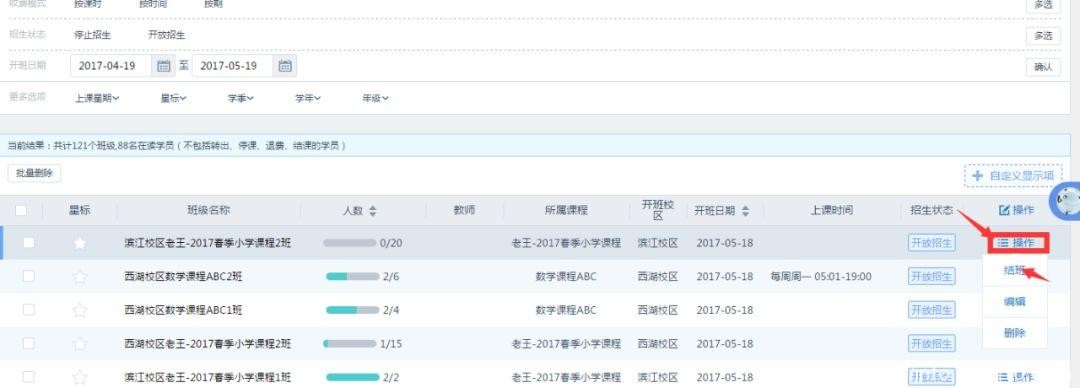Check the box for 西湖校区数学课程ABC2班
This screenshot has height=388, width=1080.
click(28, 276)
